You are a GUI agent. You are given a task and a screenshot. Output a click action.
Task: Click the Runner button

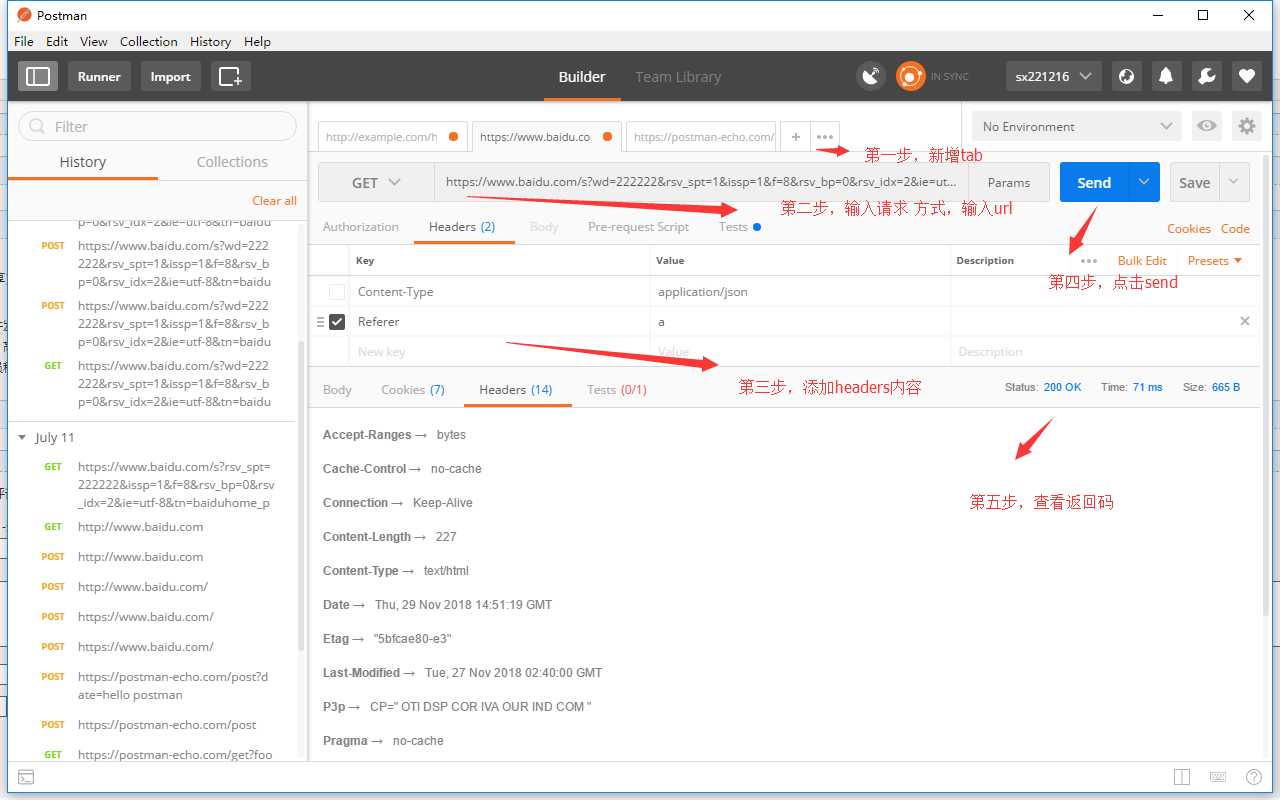pyautogui.click(x=99, y=76)
